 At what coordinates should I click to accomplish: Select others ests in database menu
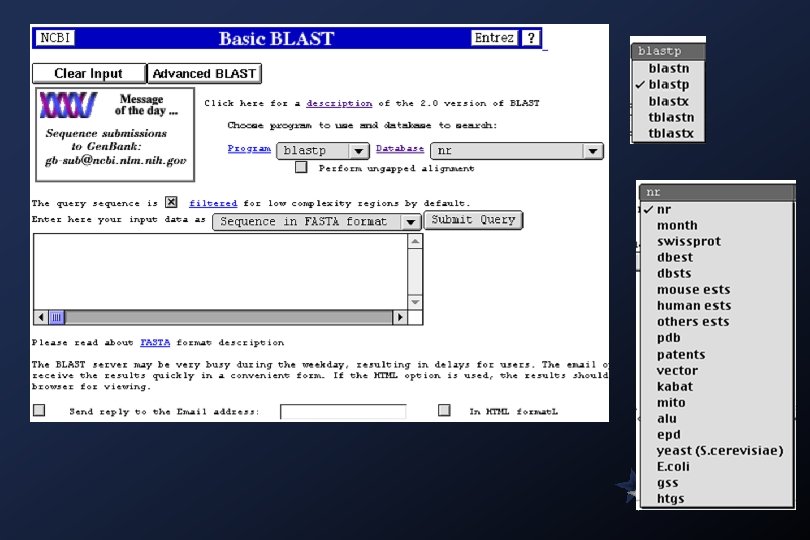click(716, 321)
